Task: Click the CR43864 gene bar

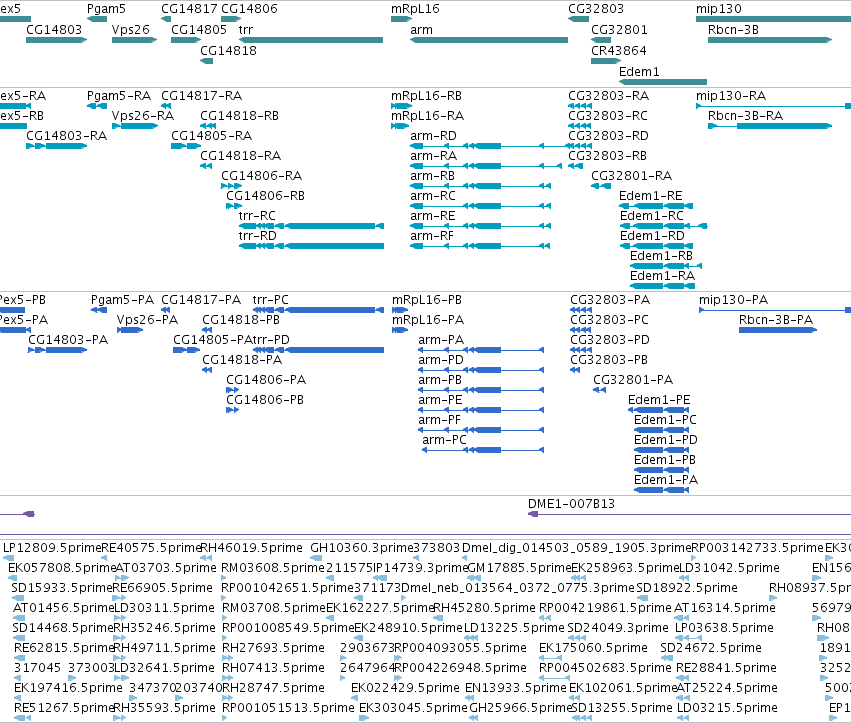Action: [606, 61]
